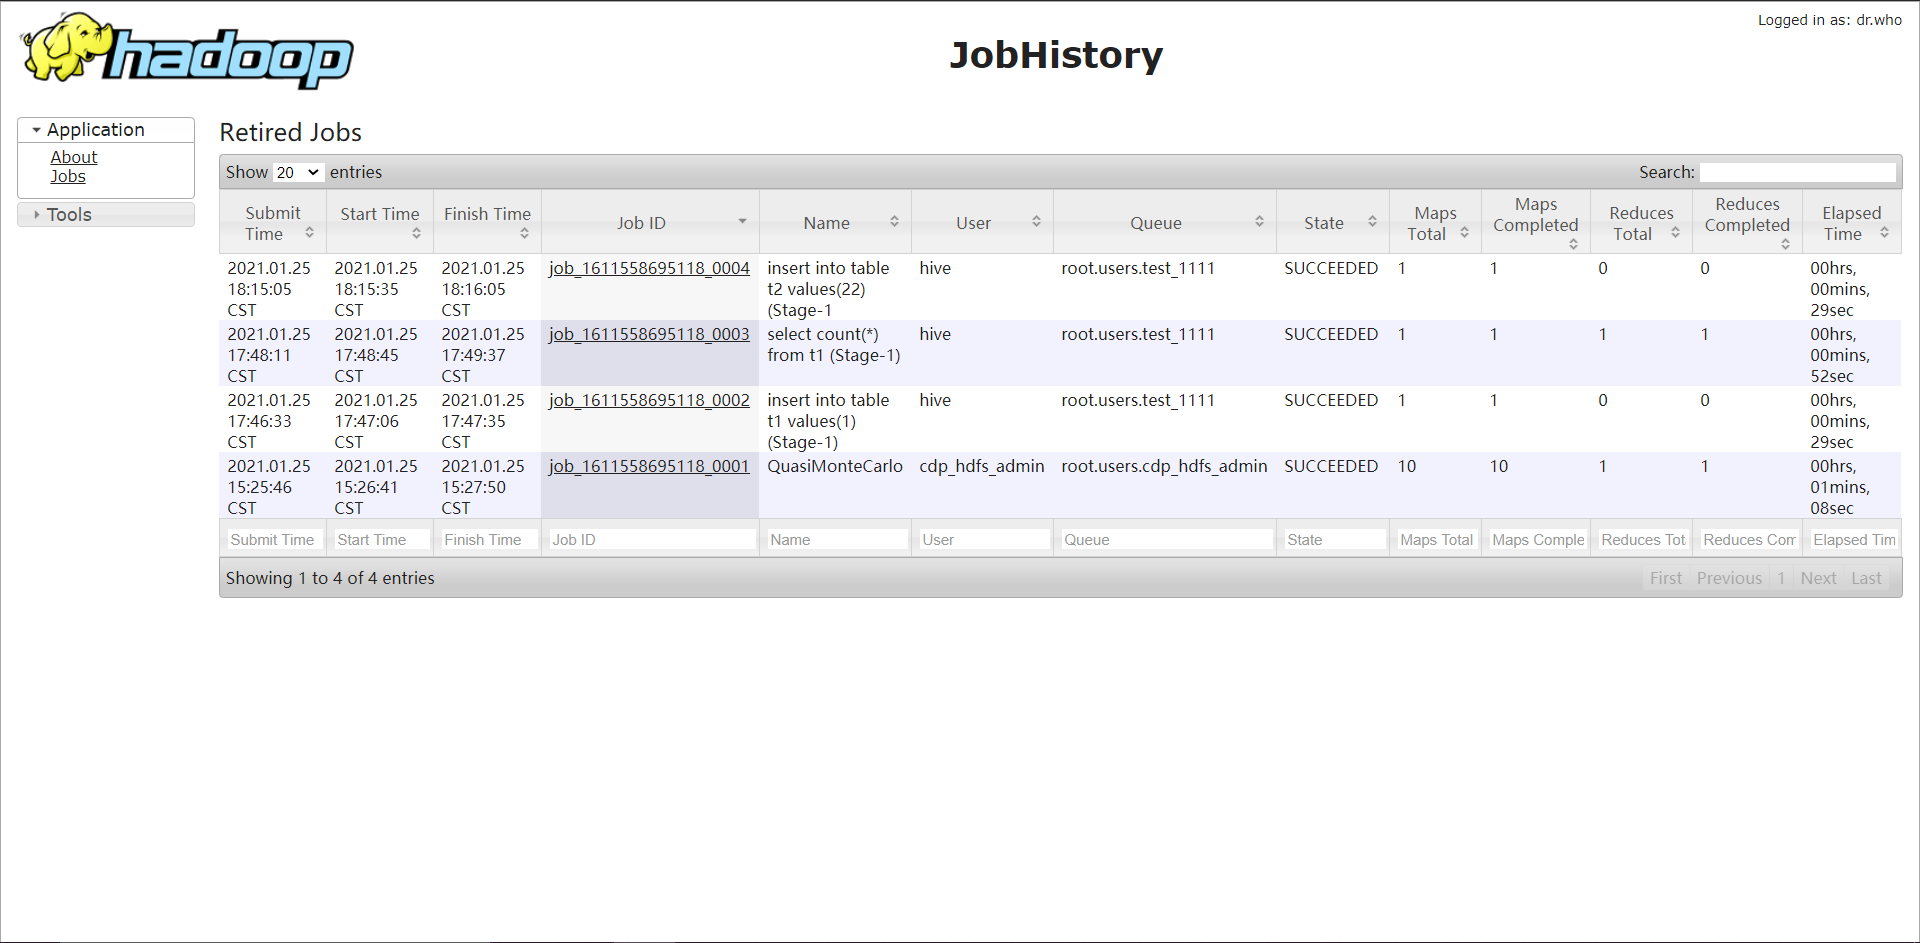This screenshot has height=943, width=1920.
Task: Sort by Finish Time column arrows
Action: (524, 234)
